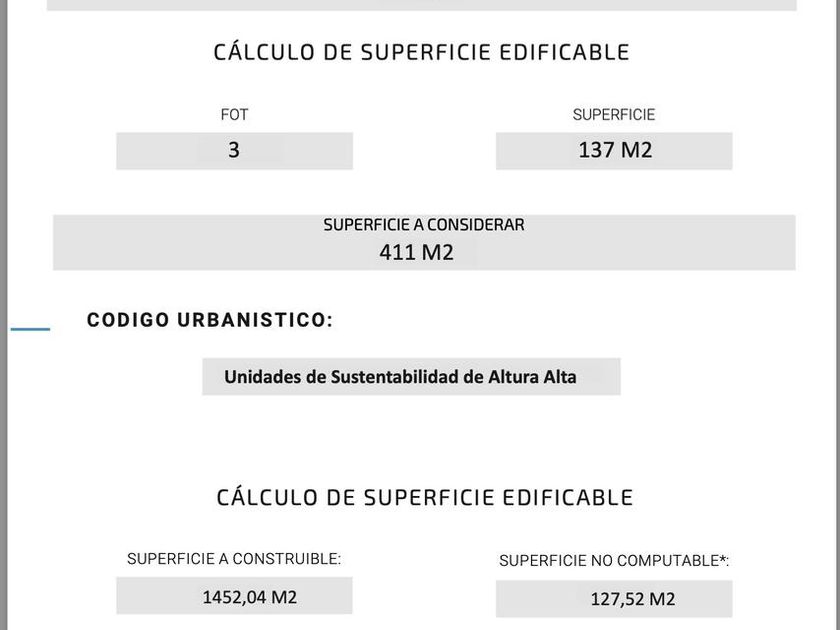Click the word Sustentabilidad in the code box
Viewport: 840px width, 630px height.
click(x=394, y=377)
